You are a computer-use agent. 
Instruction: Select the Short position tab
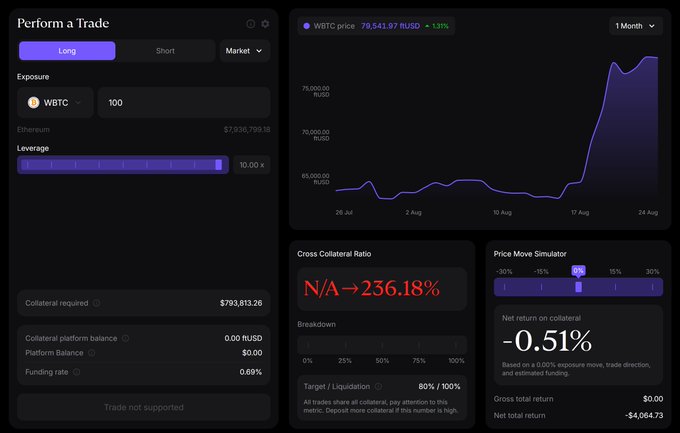pos(165,51)
